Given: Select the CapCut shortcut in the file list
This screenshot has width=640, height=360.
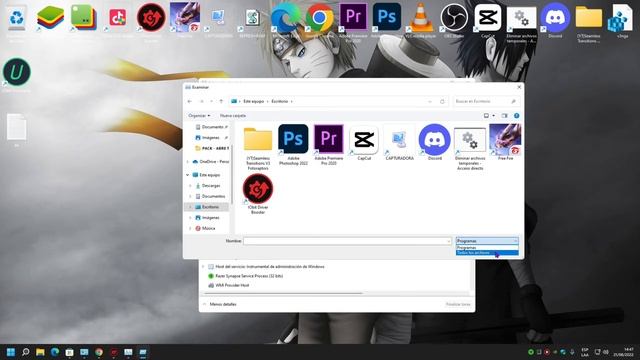Looking at the screenshot, I should tap(364, 143).
